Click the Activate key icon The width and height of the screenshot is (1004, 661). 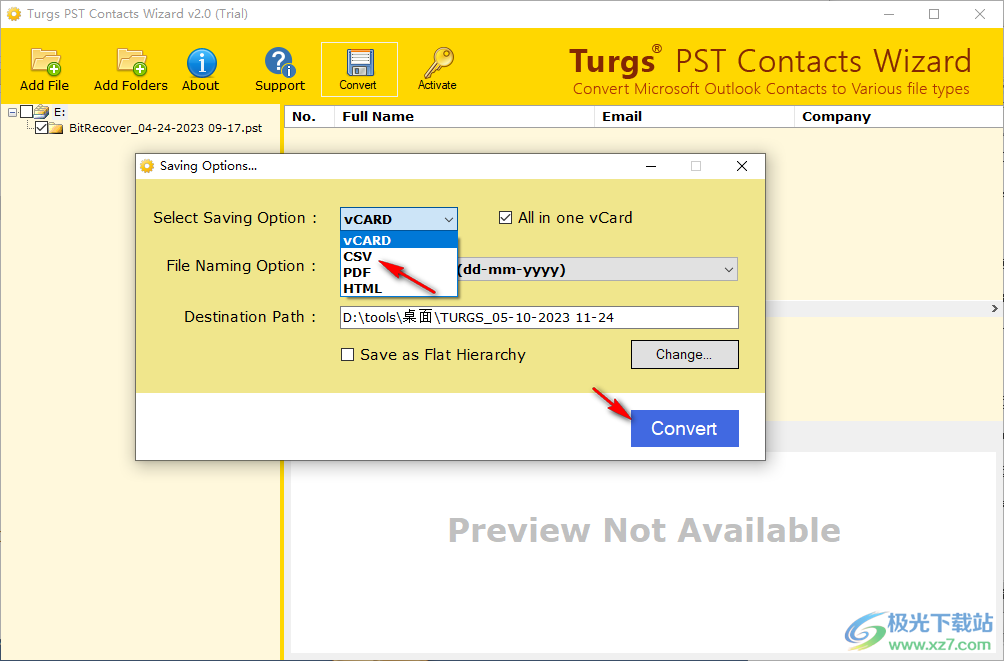(437, 69)
